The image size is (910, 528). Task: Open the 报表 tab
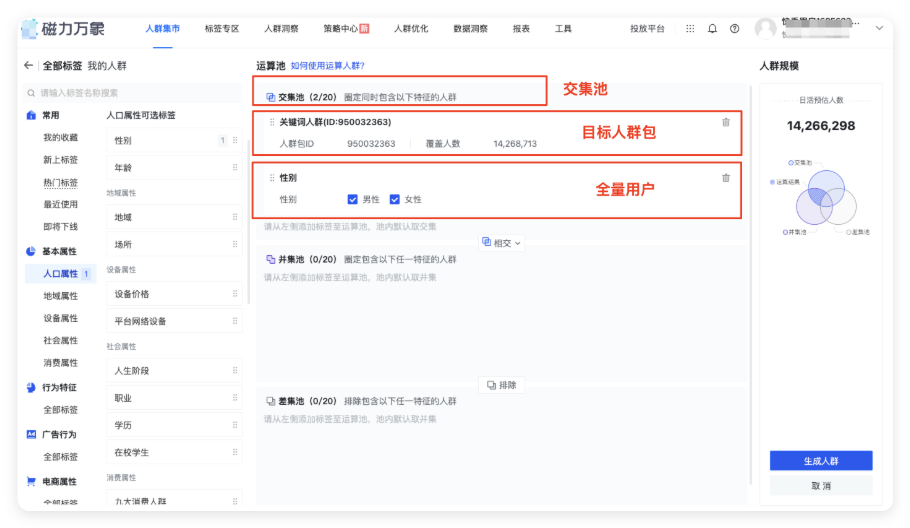(x=521, y=28)
